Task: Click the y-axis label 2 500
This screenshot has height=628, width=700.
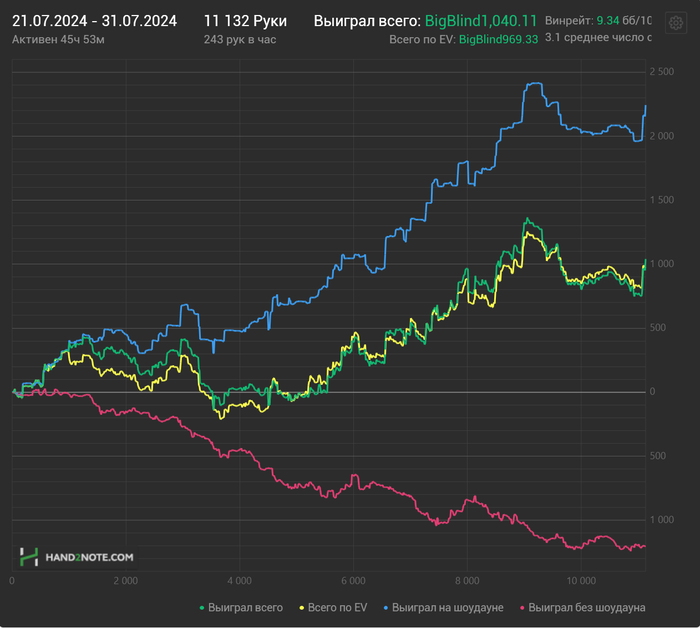Action: coord(662,72)
